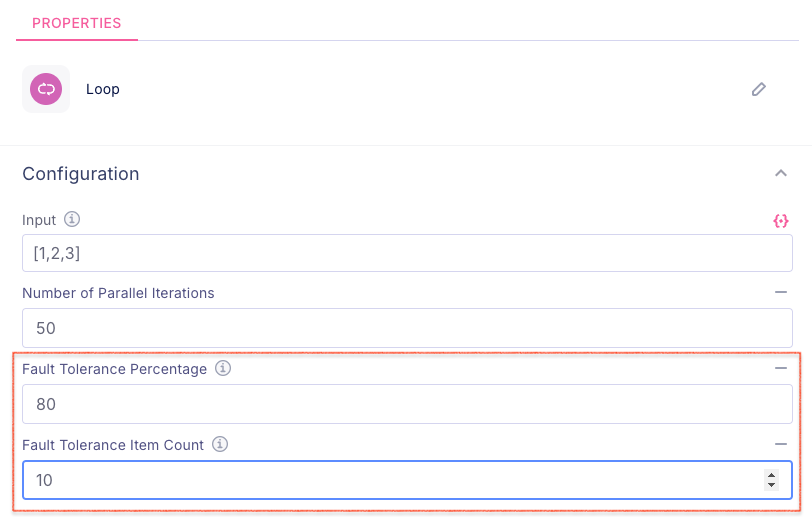Viewport: 812px width, 520px height.
Task: Remove the Fault Tolerance Item Count field
Action: click(781, 444)
